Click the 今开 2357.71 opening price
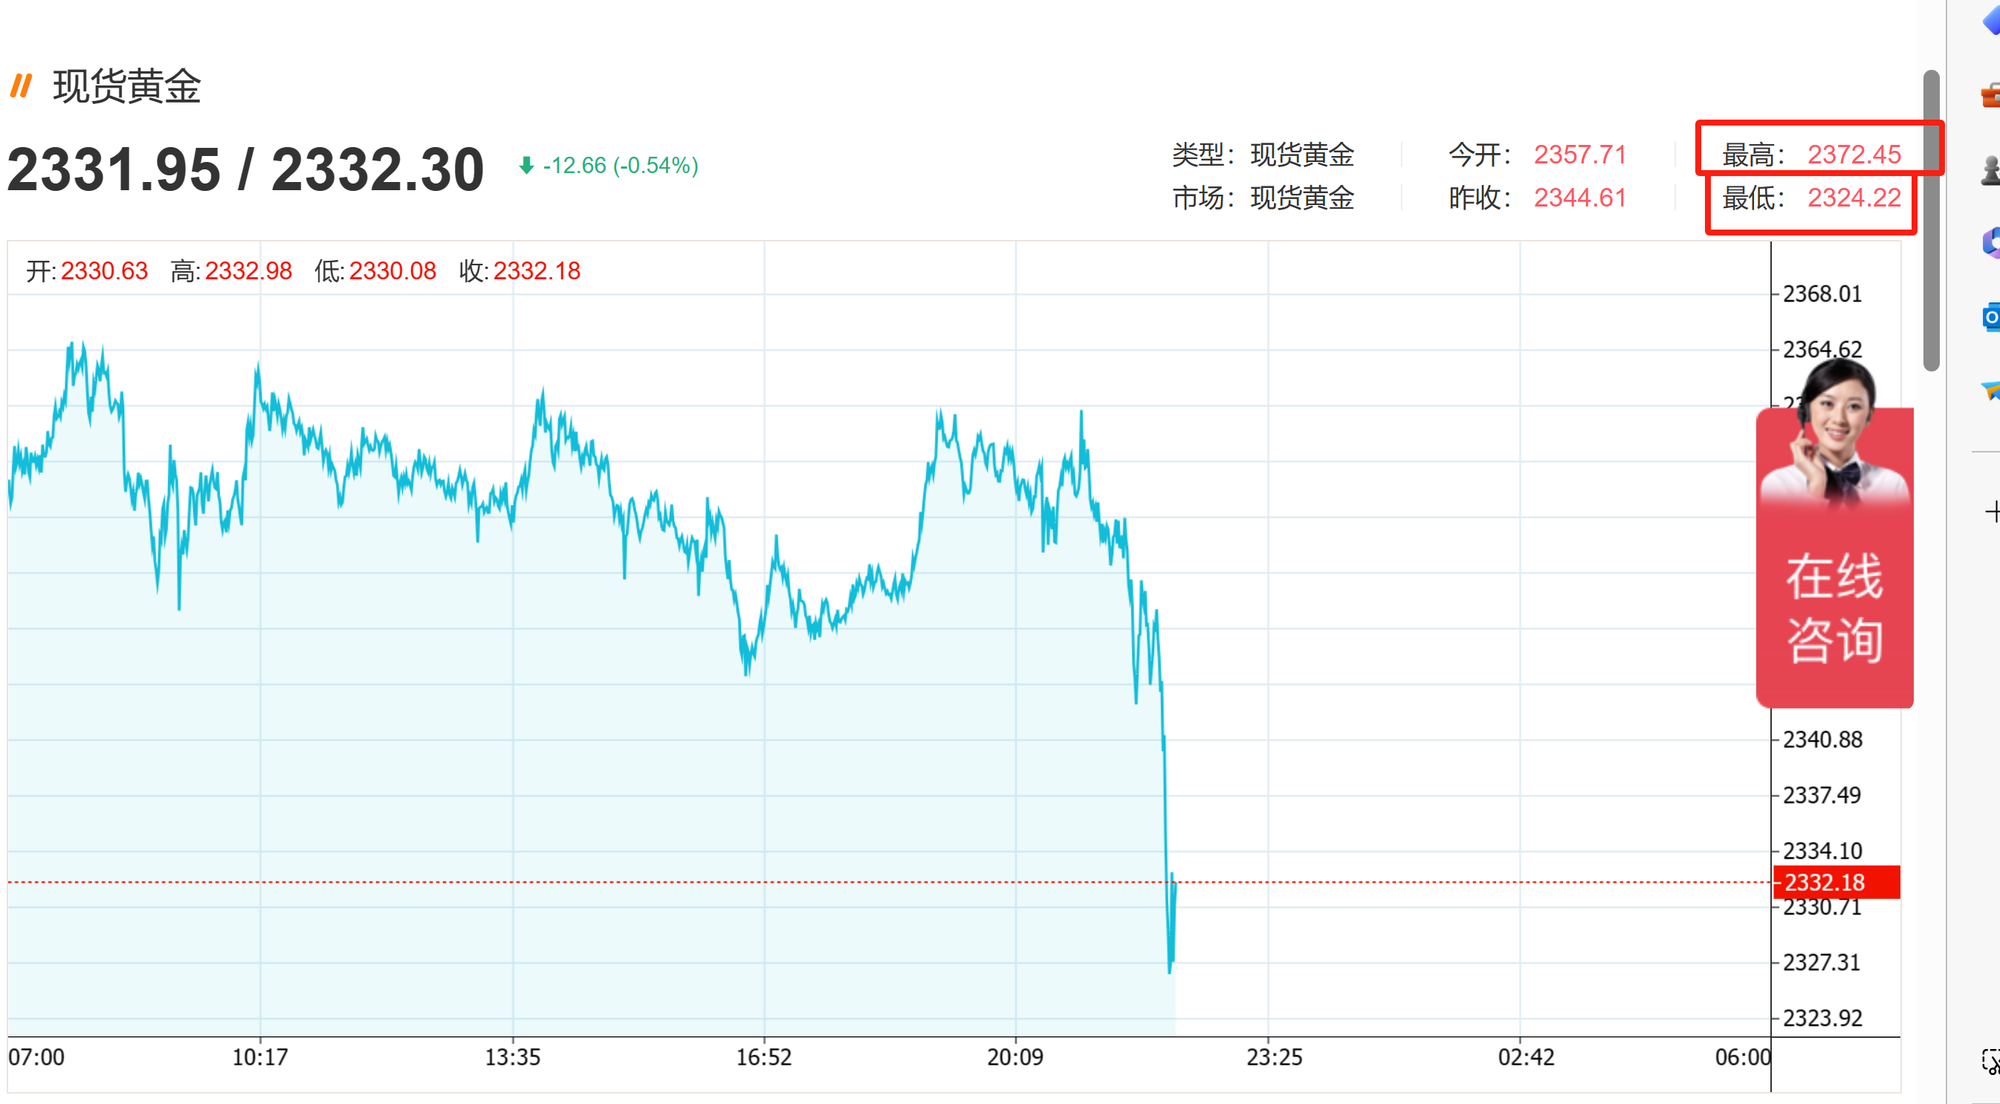 pos(1579,155)
